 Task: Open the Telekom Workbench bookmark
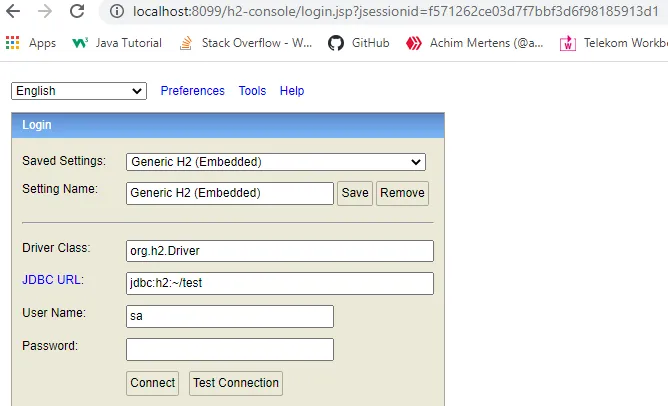(613, 43)
